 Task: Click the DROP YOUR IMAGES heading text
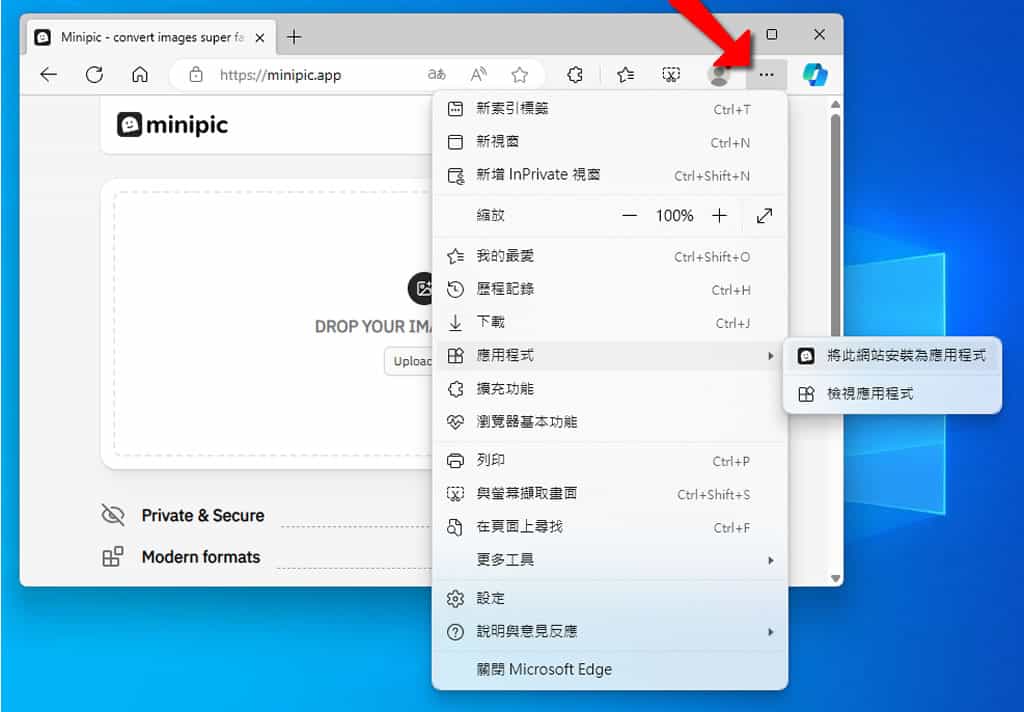[373, 327]
